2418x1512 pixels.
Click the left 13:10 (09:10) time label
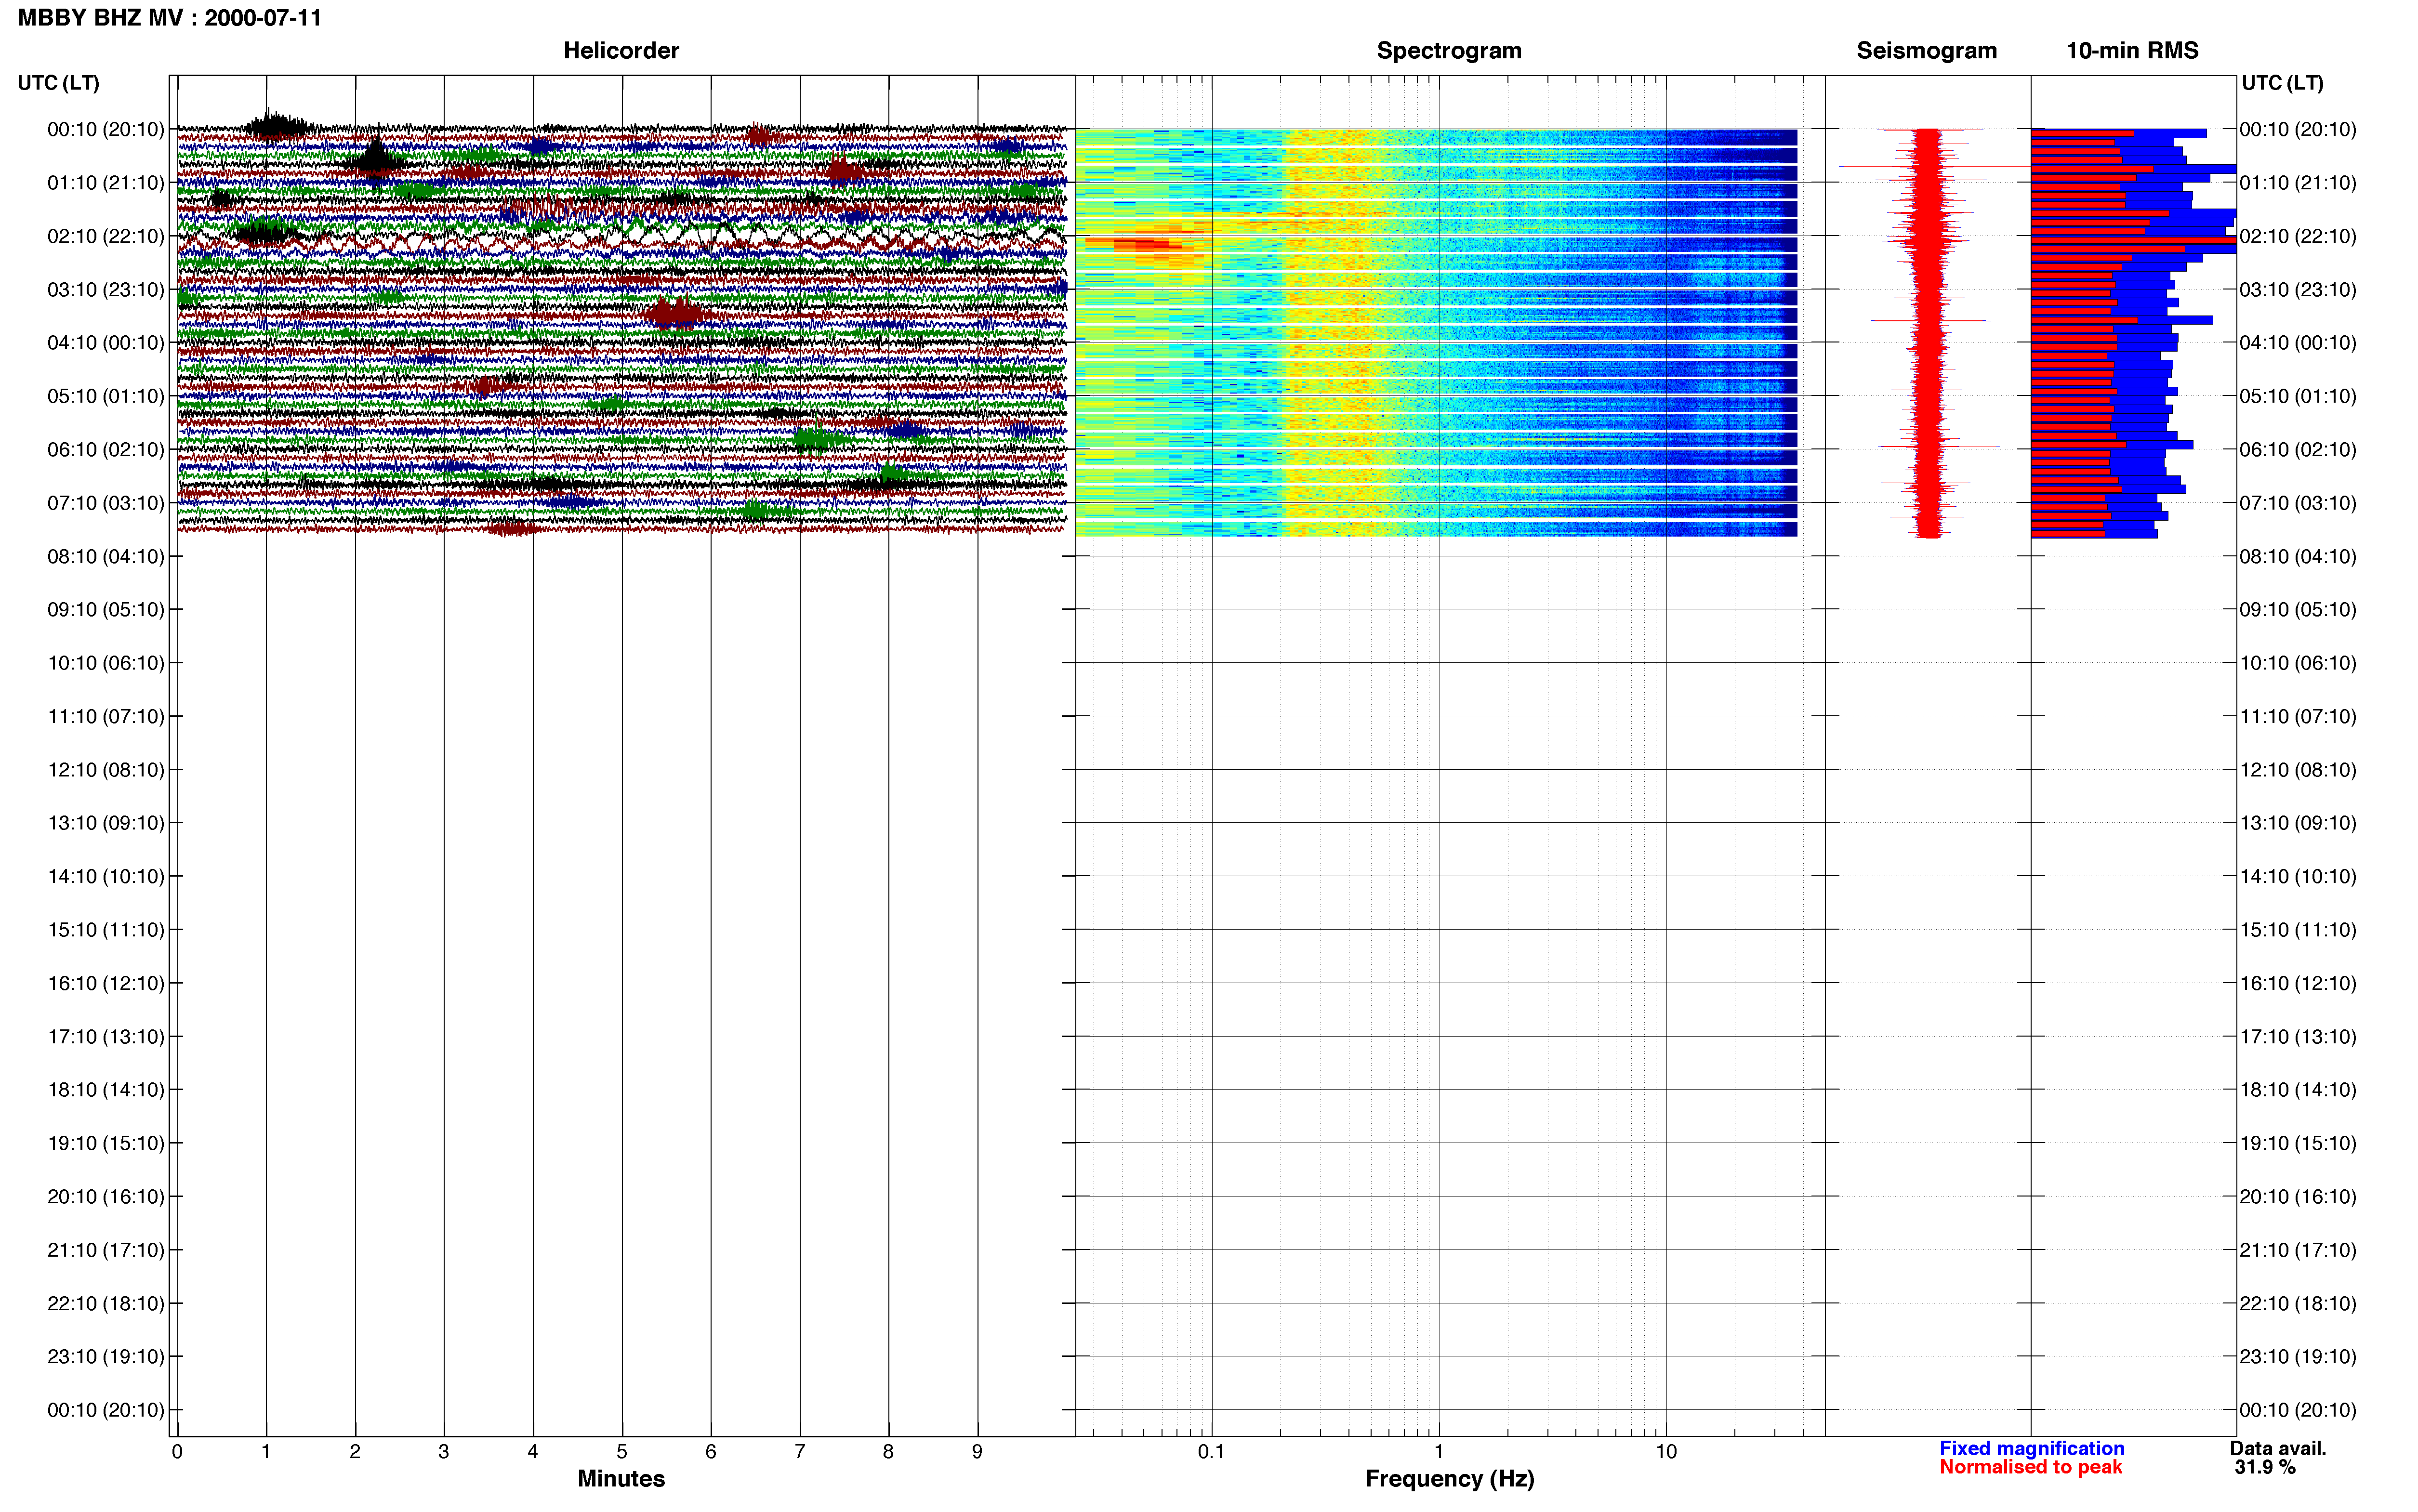pyautogui.click(x=106, y=823)
